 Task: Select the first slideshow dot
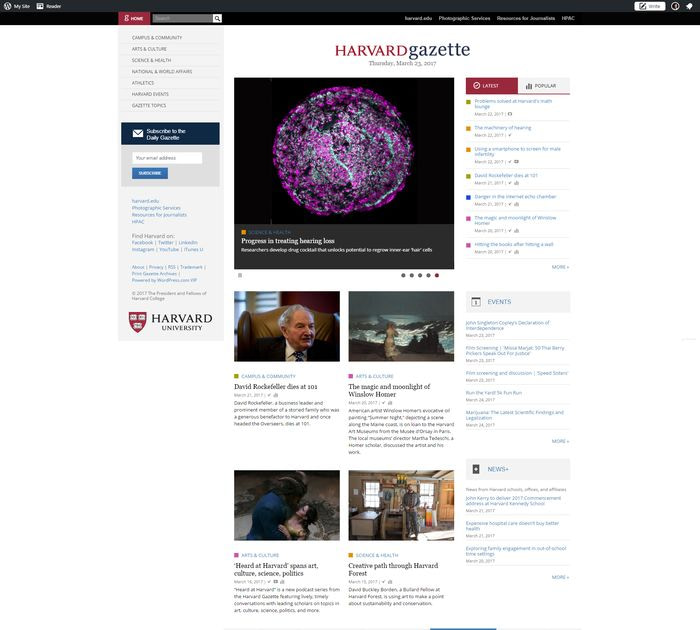(403, 275)
